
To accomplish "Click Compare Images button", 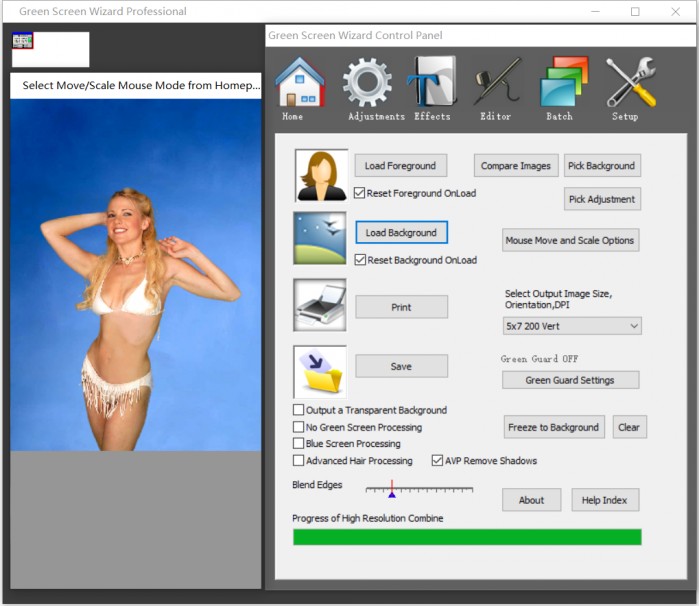I will pos(516,165).
